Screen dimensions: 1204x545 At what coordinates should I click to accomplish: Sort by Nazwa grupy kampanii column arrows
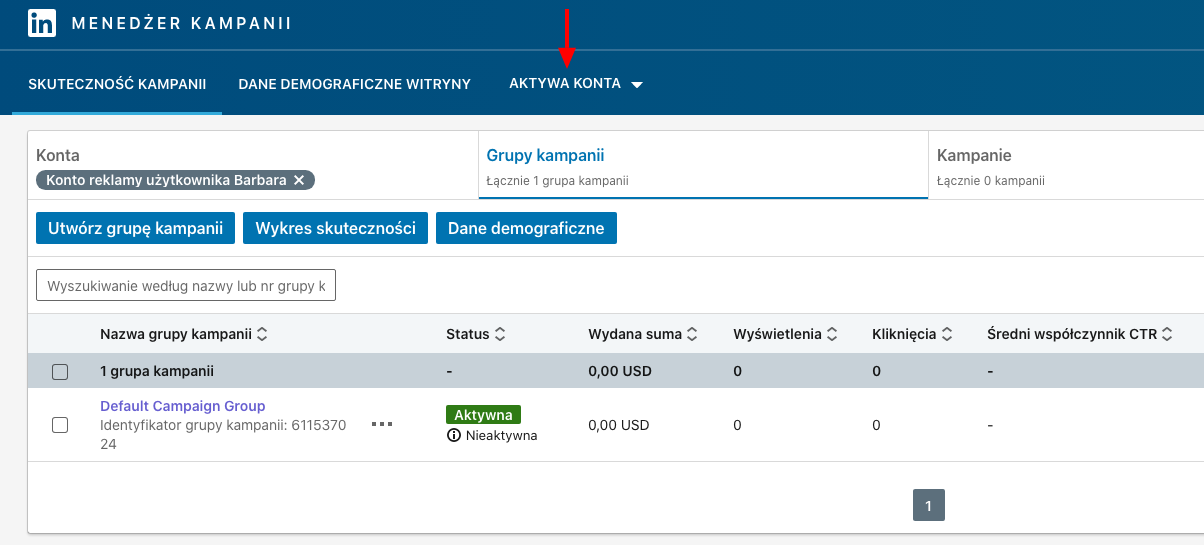pos(263,335)
